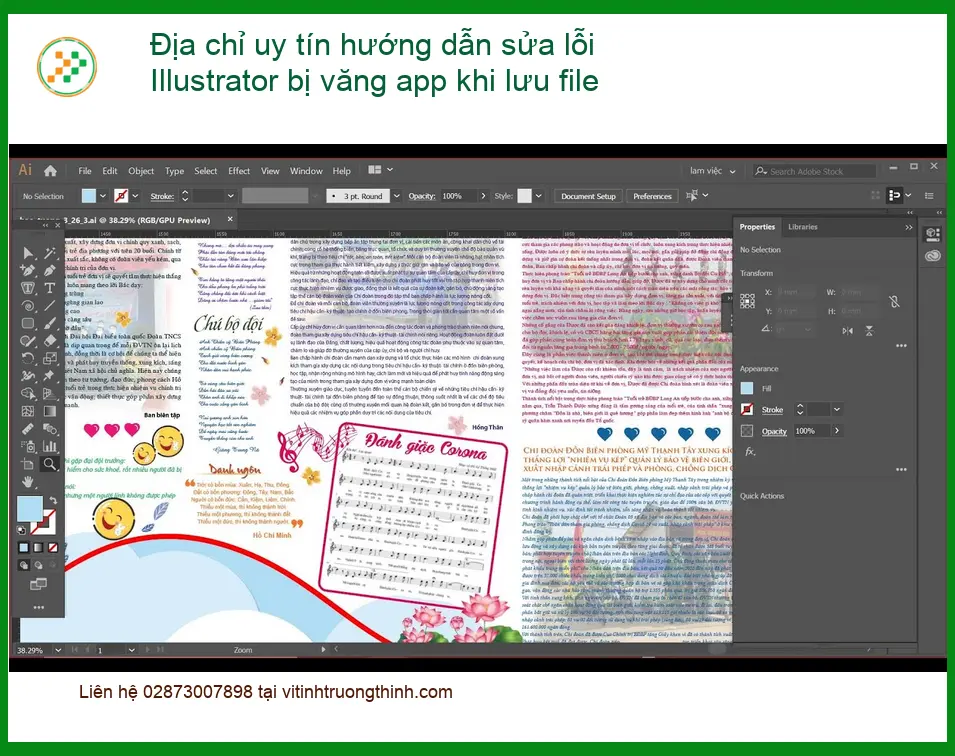Open the Style dropdown arrow
This screenshot has width=955, height=756.
(538, 196)
